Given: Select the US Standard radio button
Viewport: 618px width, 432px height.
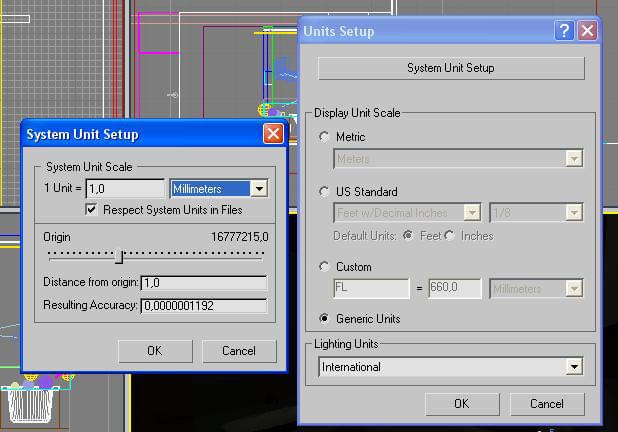Looking at the screenshot, I should (324, 192).
